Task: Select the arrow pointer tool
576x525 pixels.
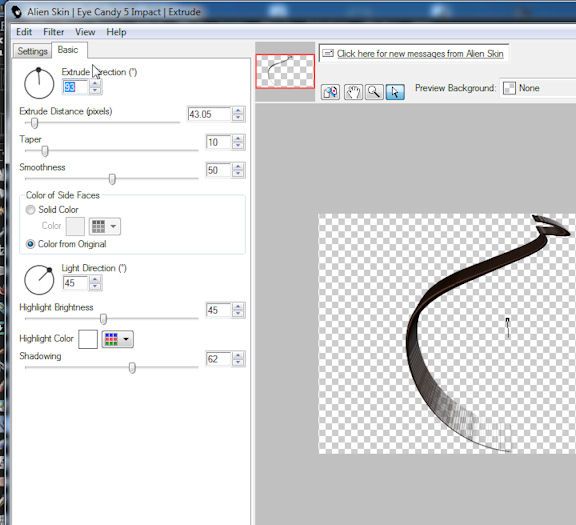Action: click(395, 92)
